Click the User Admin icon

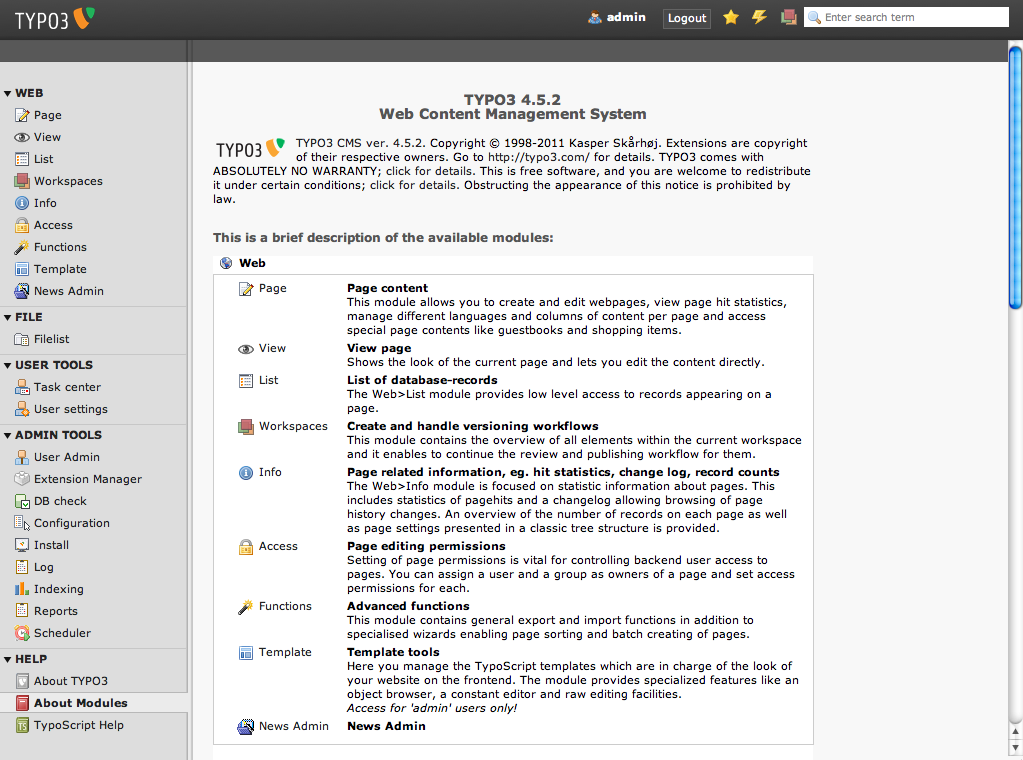(x=22, y=457)
